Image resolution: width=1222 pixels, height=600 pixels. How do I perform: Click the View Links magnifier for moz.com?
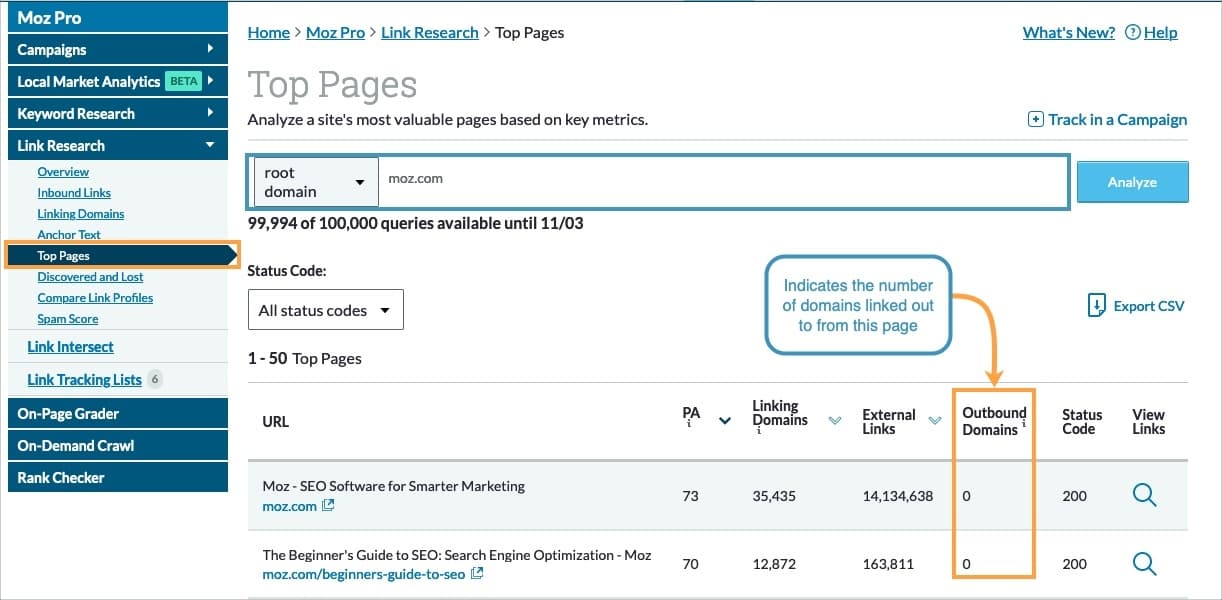coord(1145,495)
